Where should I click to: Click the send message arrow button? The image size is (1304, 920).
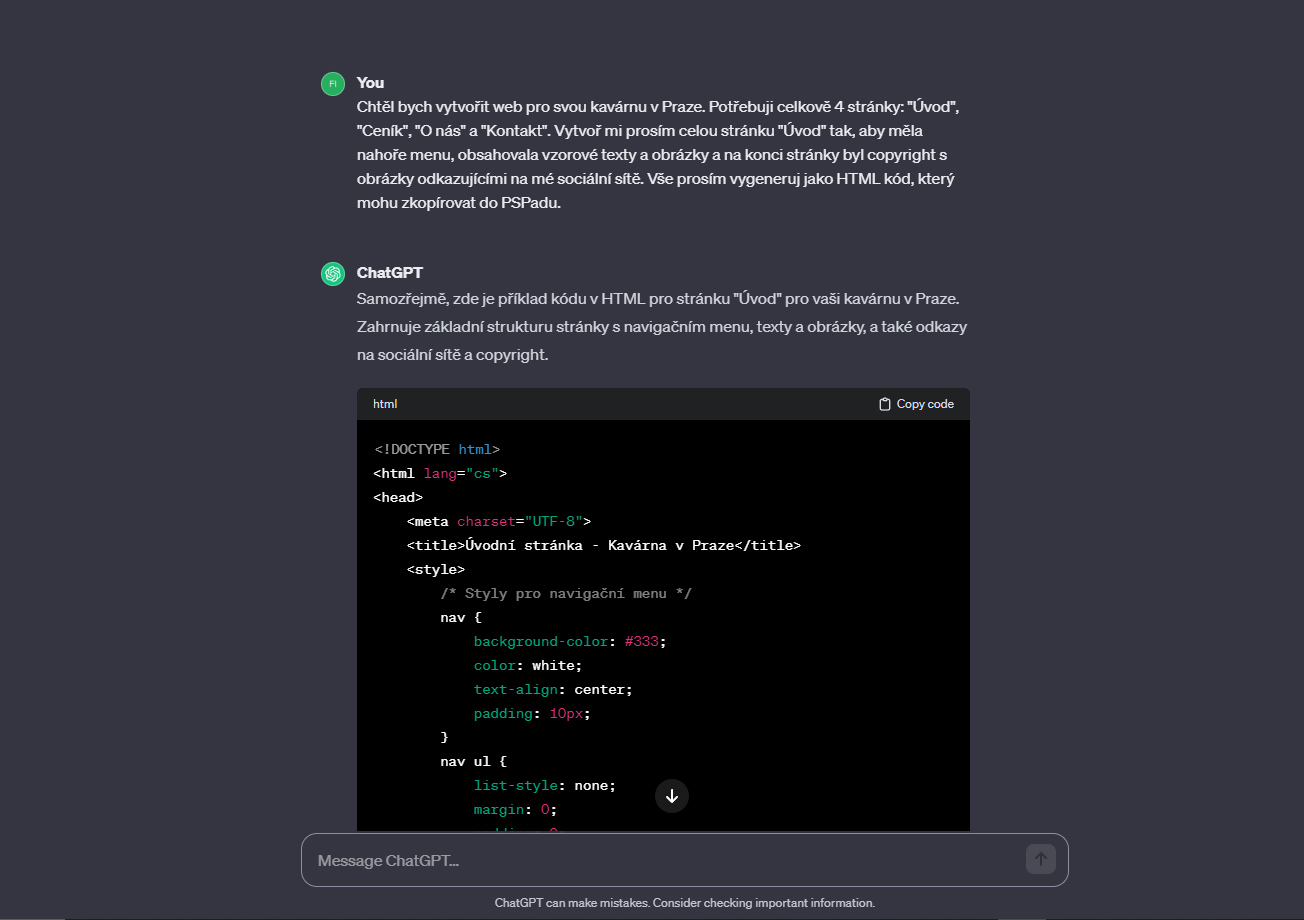pyautogui.click(x=1040, y=859)
